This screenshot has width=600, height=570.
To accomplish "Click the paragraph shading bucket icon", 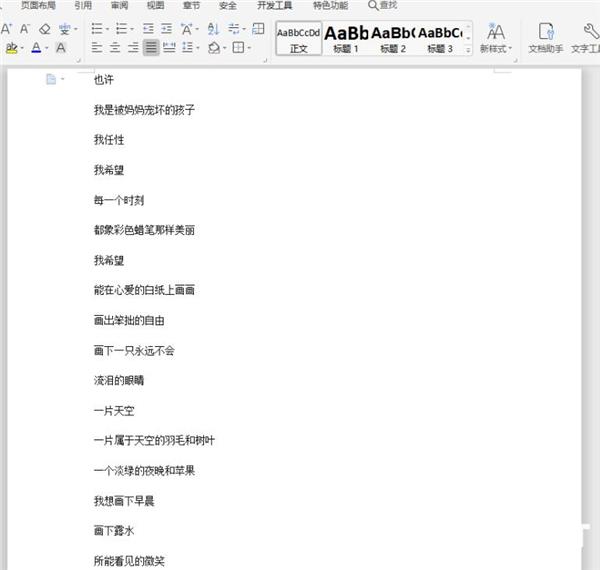I will [x=214, y=48].
